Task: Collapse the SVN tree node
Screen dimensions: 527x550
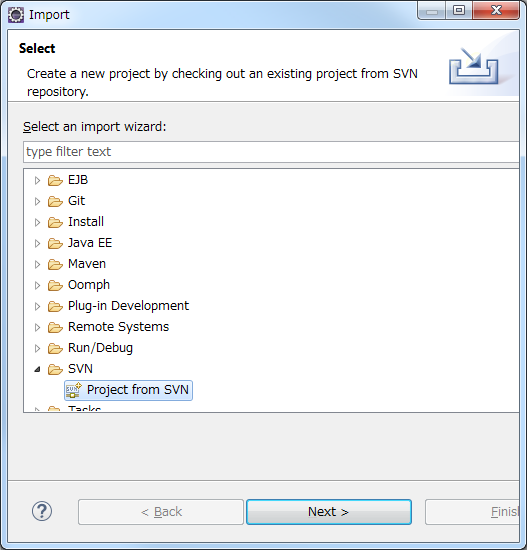Action: point(37,369)
